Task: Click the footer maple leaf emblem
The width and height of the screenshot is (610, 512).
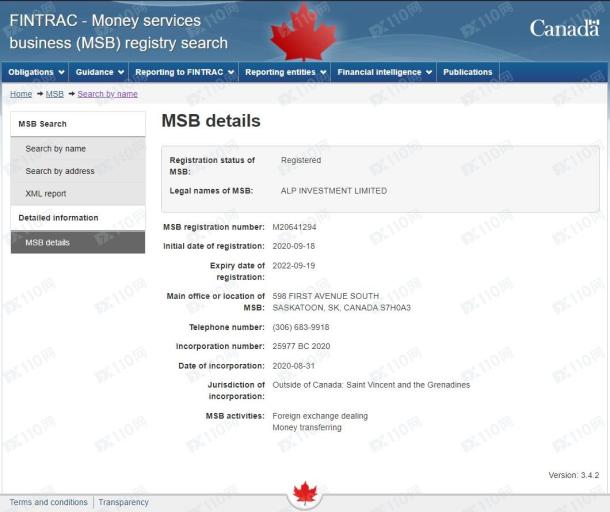Action: coord(304,492)
